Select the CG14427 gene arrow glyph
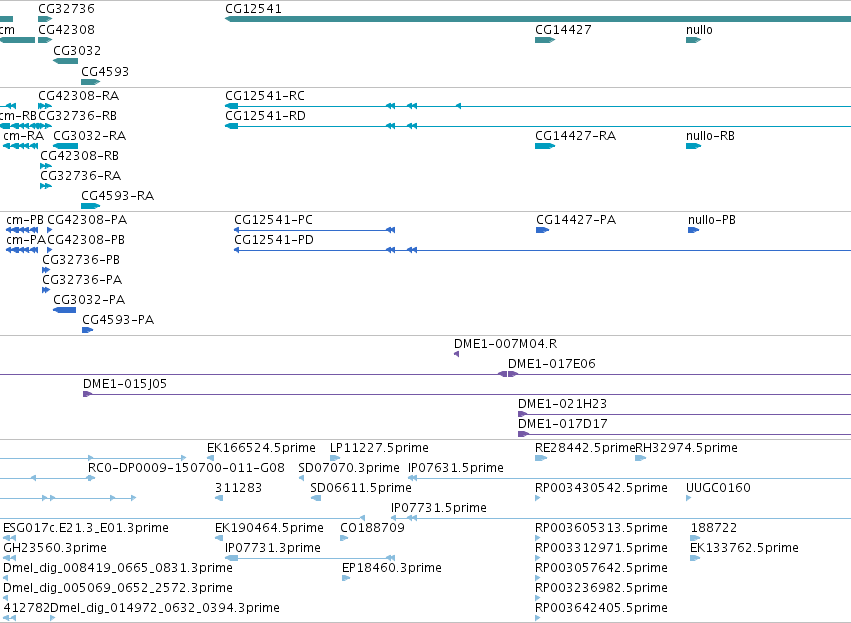The height and width of the screenshot is (623, 851). tap(545, 40)
